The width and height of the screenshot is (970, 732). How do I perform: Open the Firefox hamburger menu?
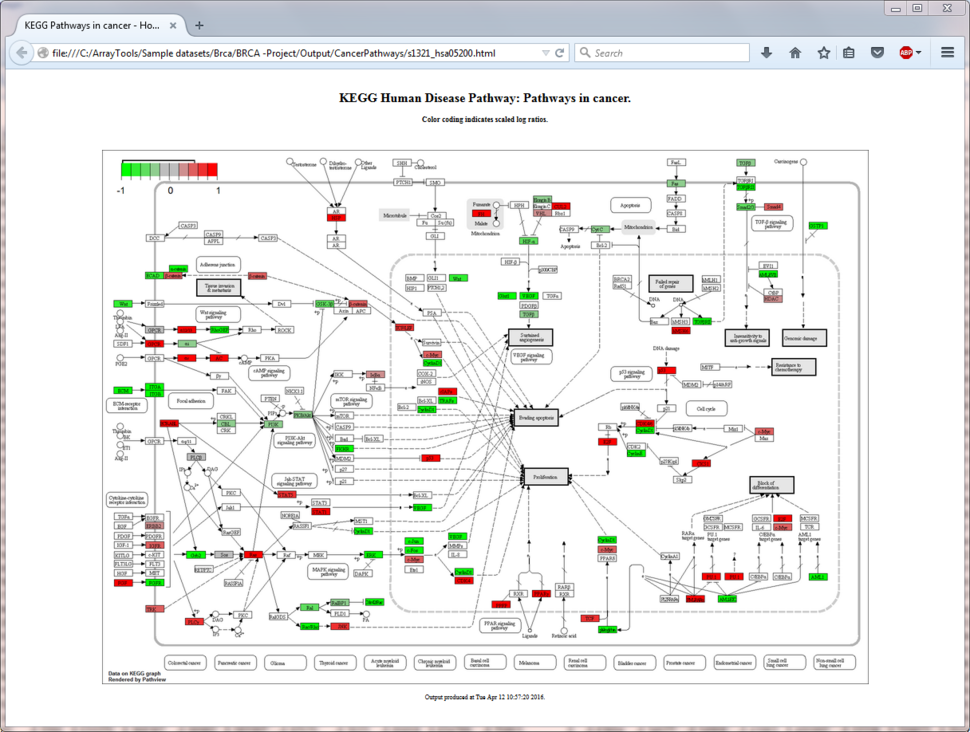pyautogui.click(x=947, y=53)
